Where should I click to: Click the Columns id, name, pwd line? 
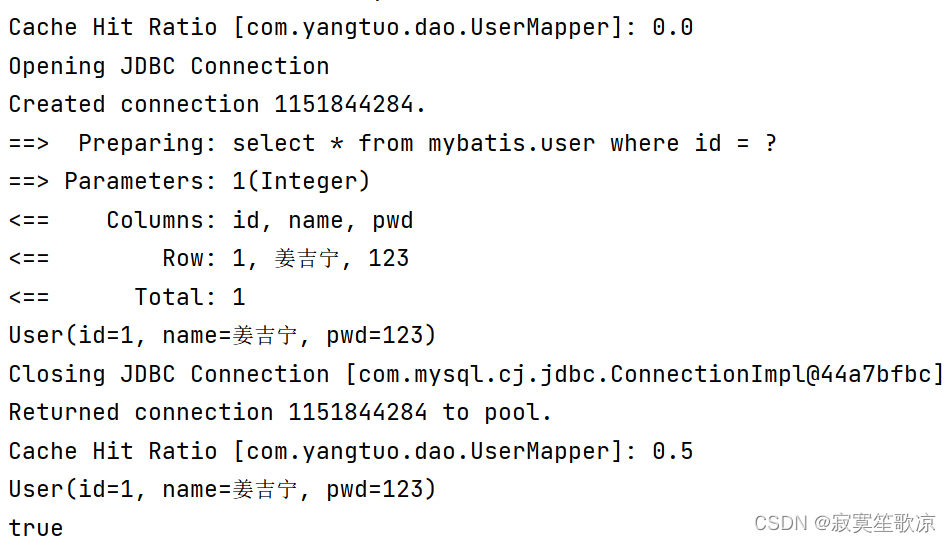pos(210,220)
